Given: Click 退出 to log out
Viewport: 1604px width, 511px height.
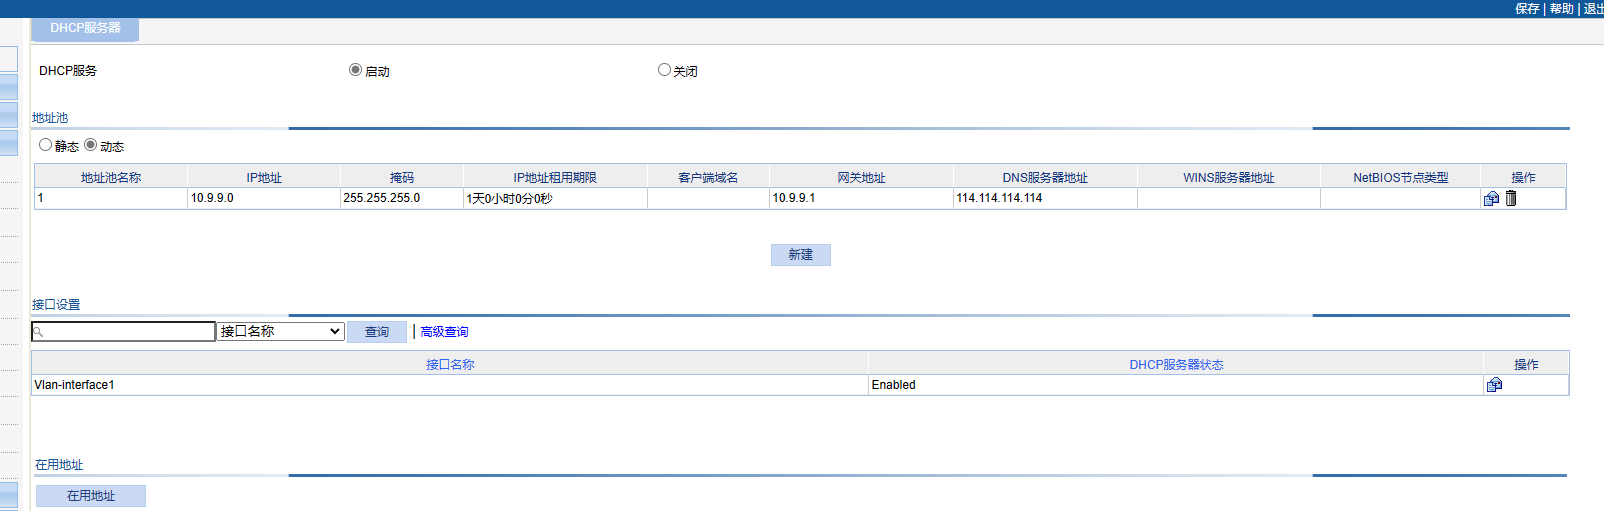Looking at the screenshot, I should [1593, 9].
